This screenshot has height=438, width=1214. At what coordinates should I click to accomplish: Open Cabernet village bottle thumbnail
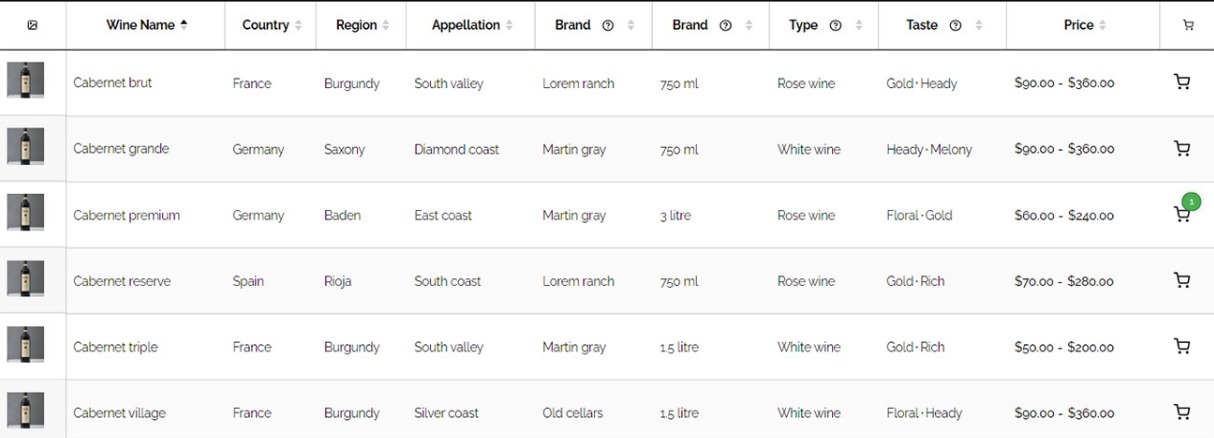(x=25, y=410)
